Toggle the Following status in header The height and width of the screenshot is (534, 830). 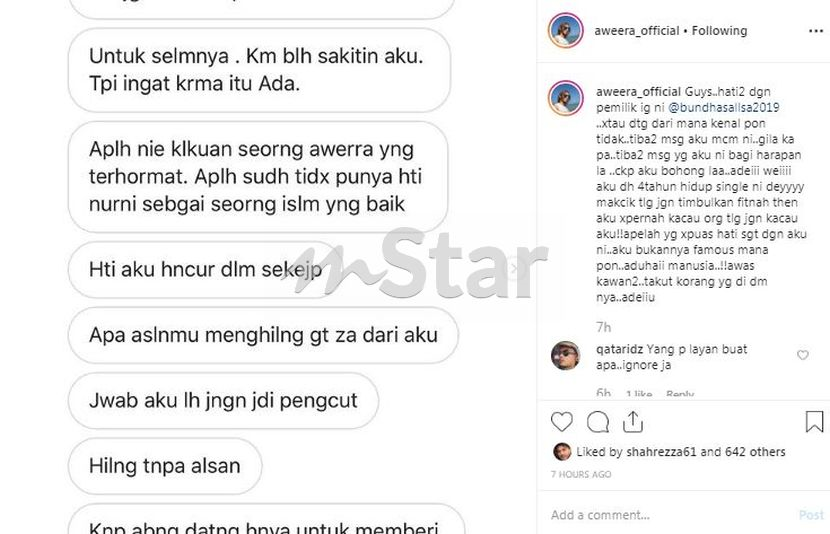click(x=719, y=31)
